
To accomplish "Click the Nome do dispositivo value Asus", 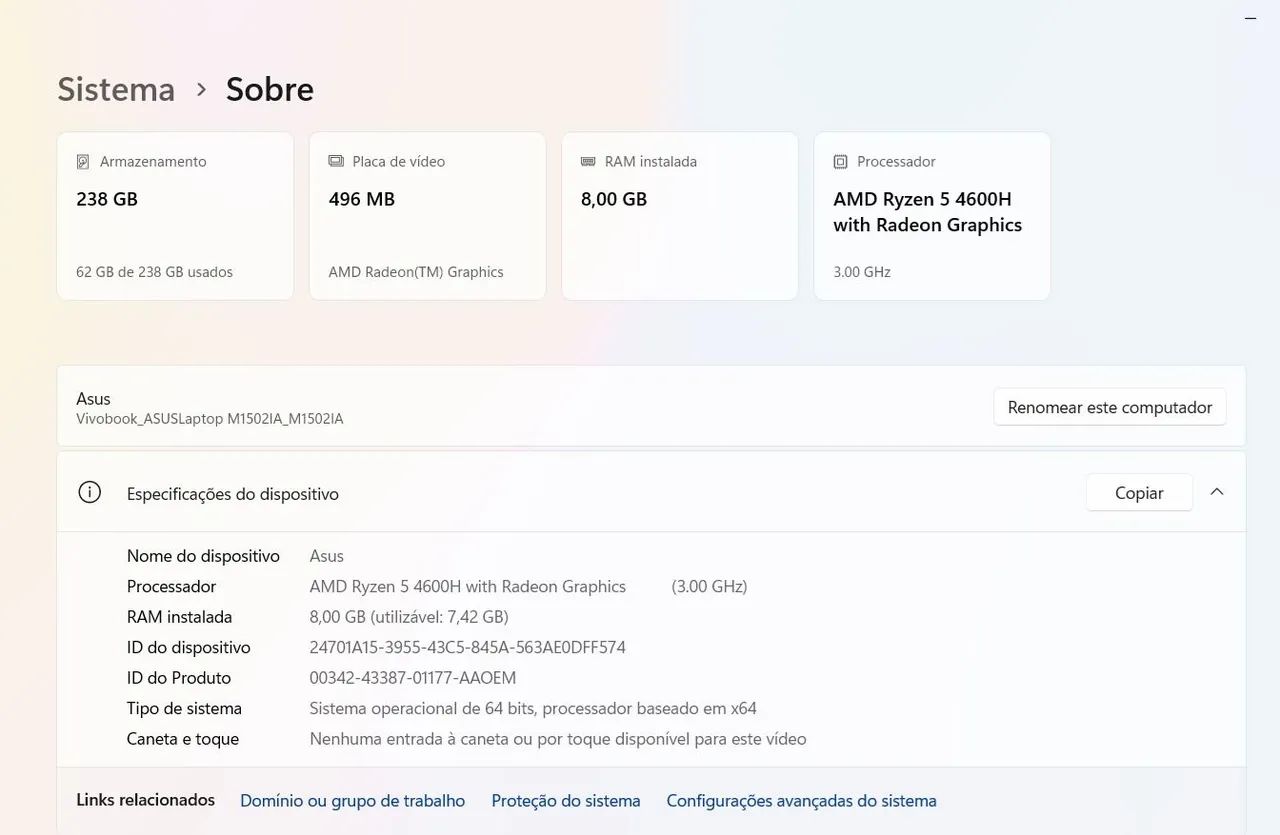I will pos(327,556).
